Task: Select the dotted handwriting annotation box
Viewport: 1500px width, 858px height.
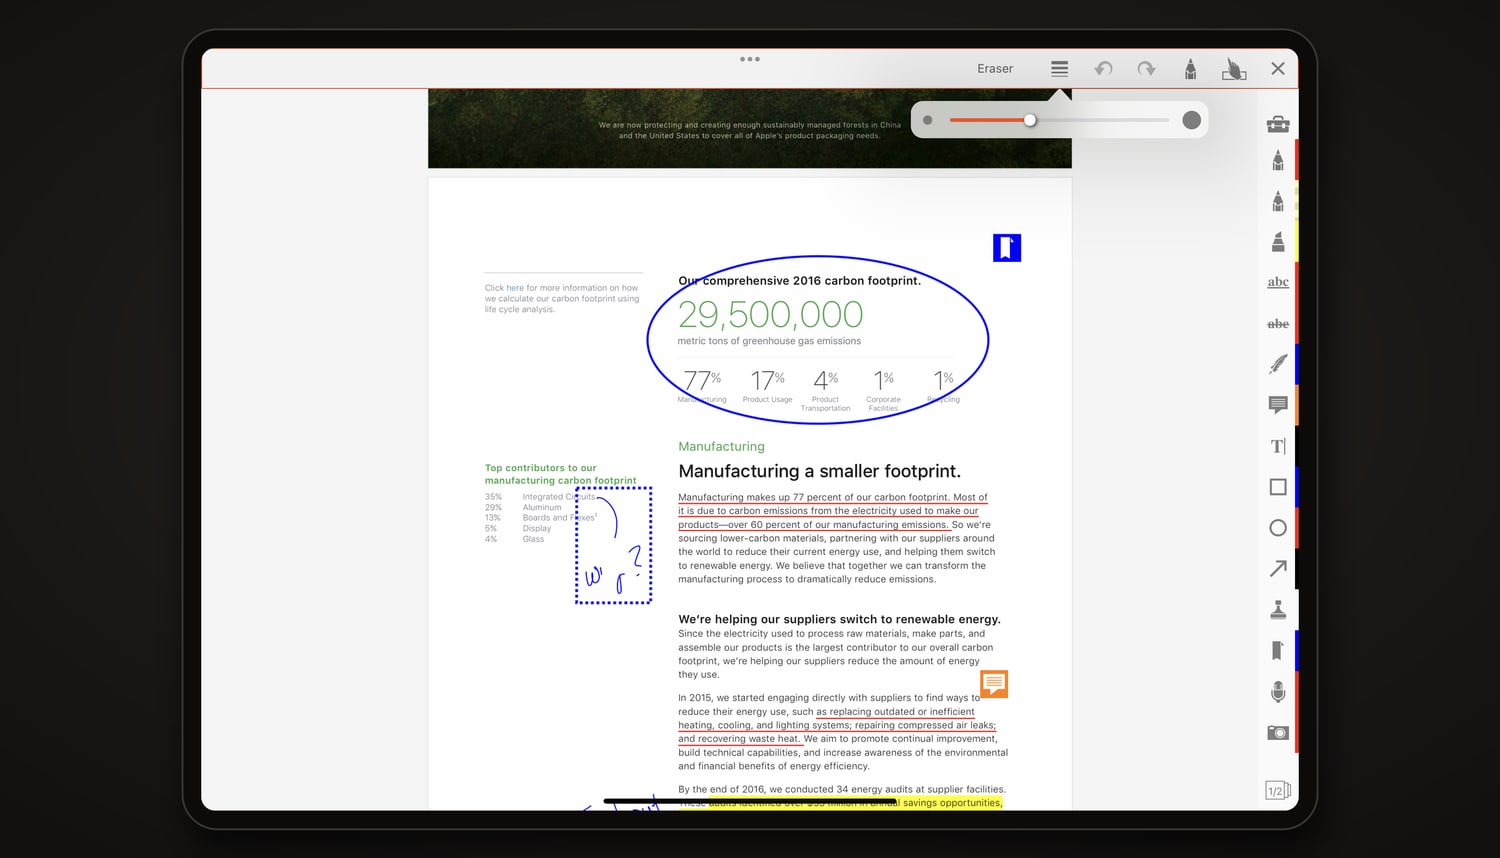Action: tap(614, 545)
